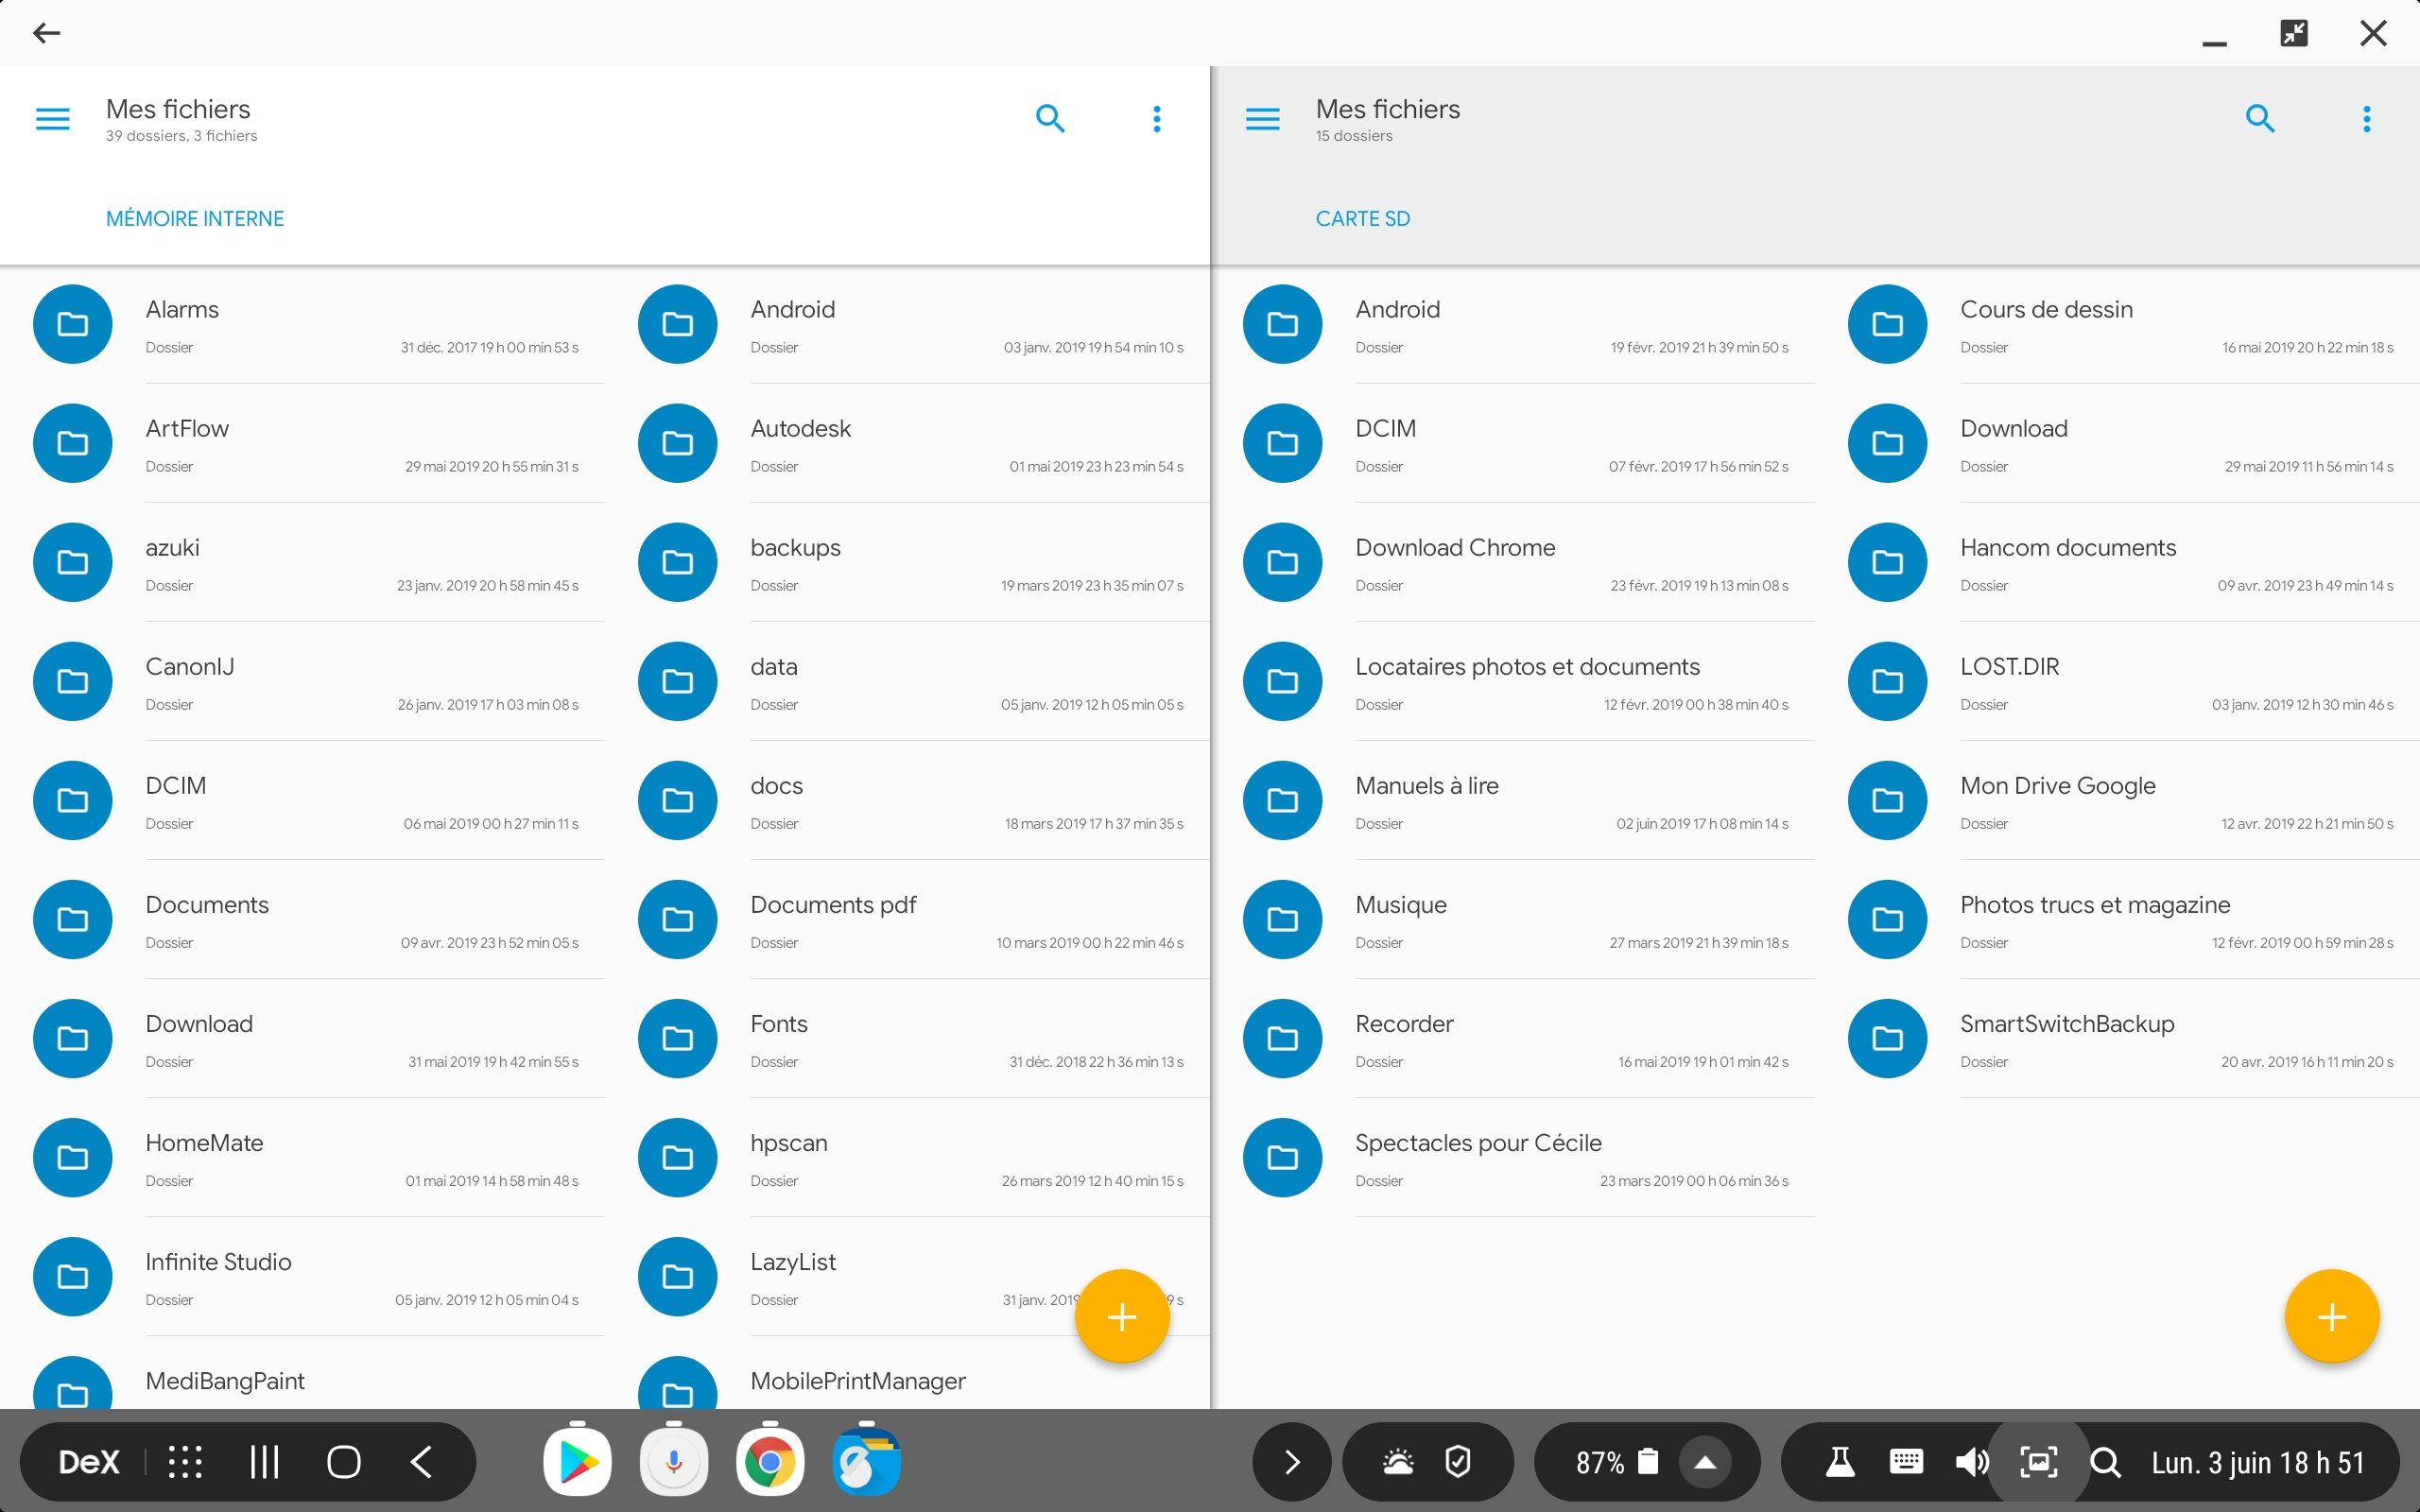The height and width of the screenshot is (1512, 2420).
Task: Open the apps grid in the taskbar
Action: click(x=185, y=1462)
